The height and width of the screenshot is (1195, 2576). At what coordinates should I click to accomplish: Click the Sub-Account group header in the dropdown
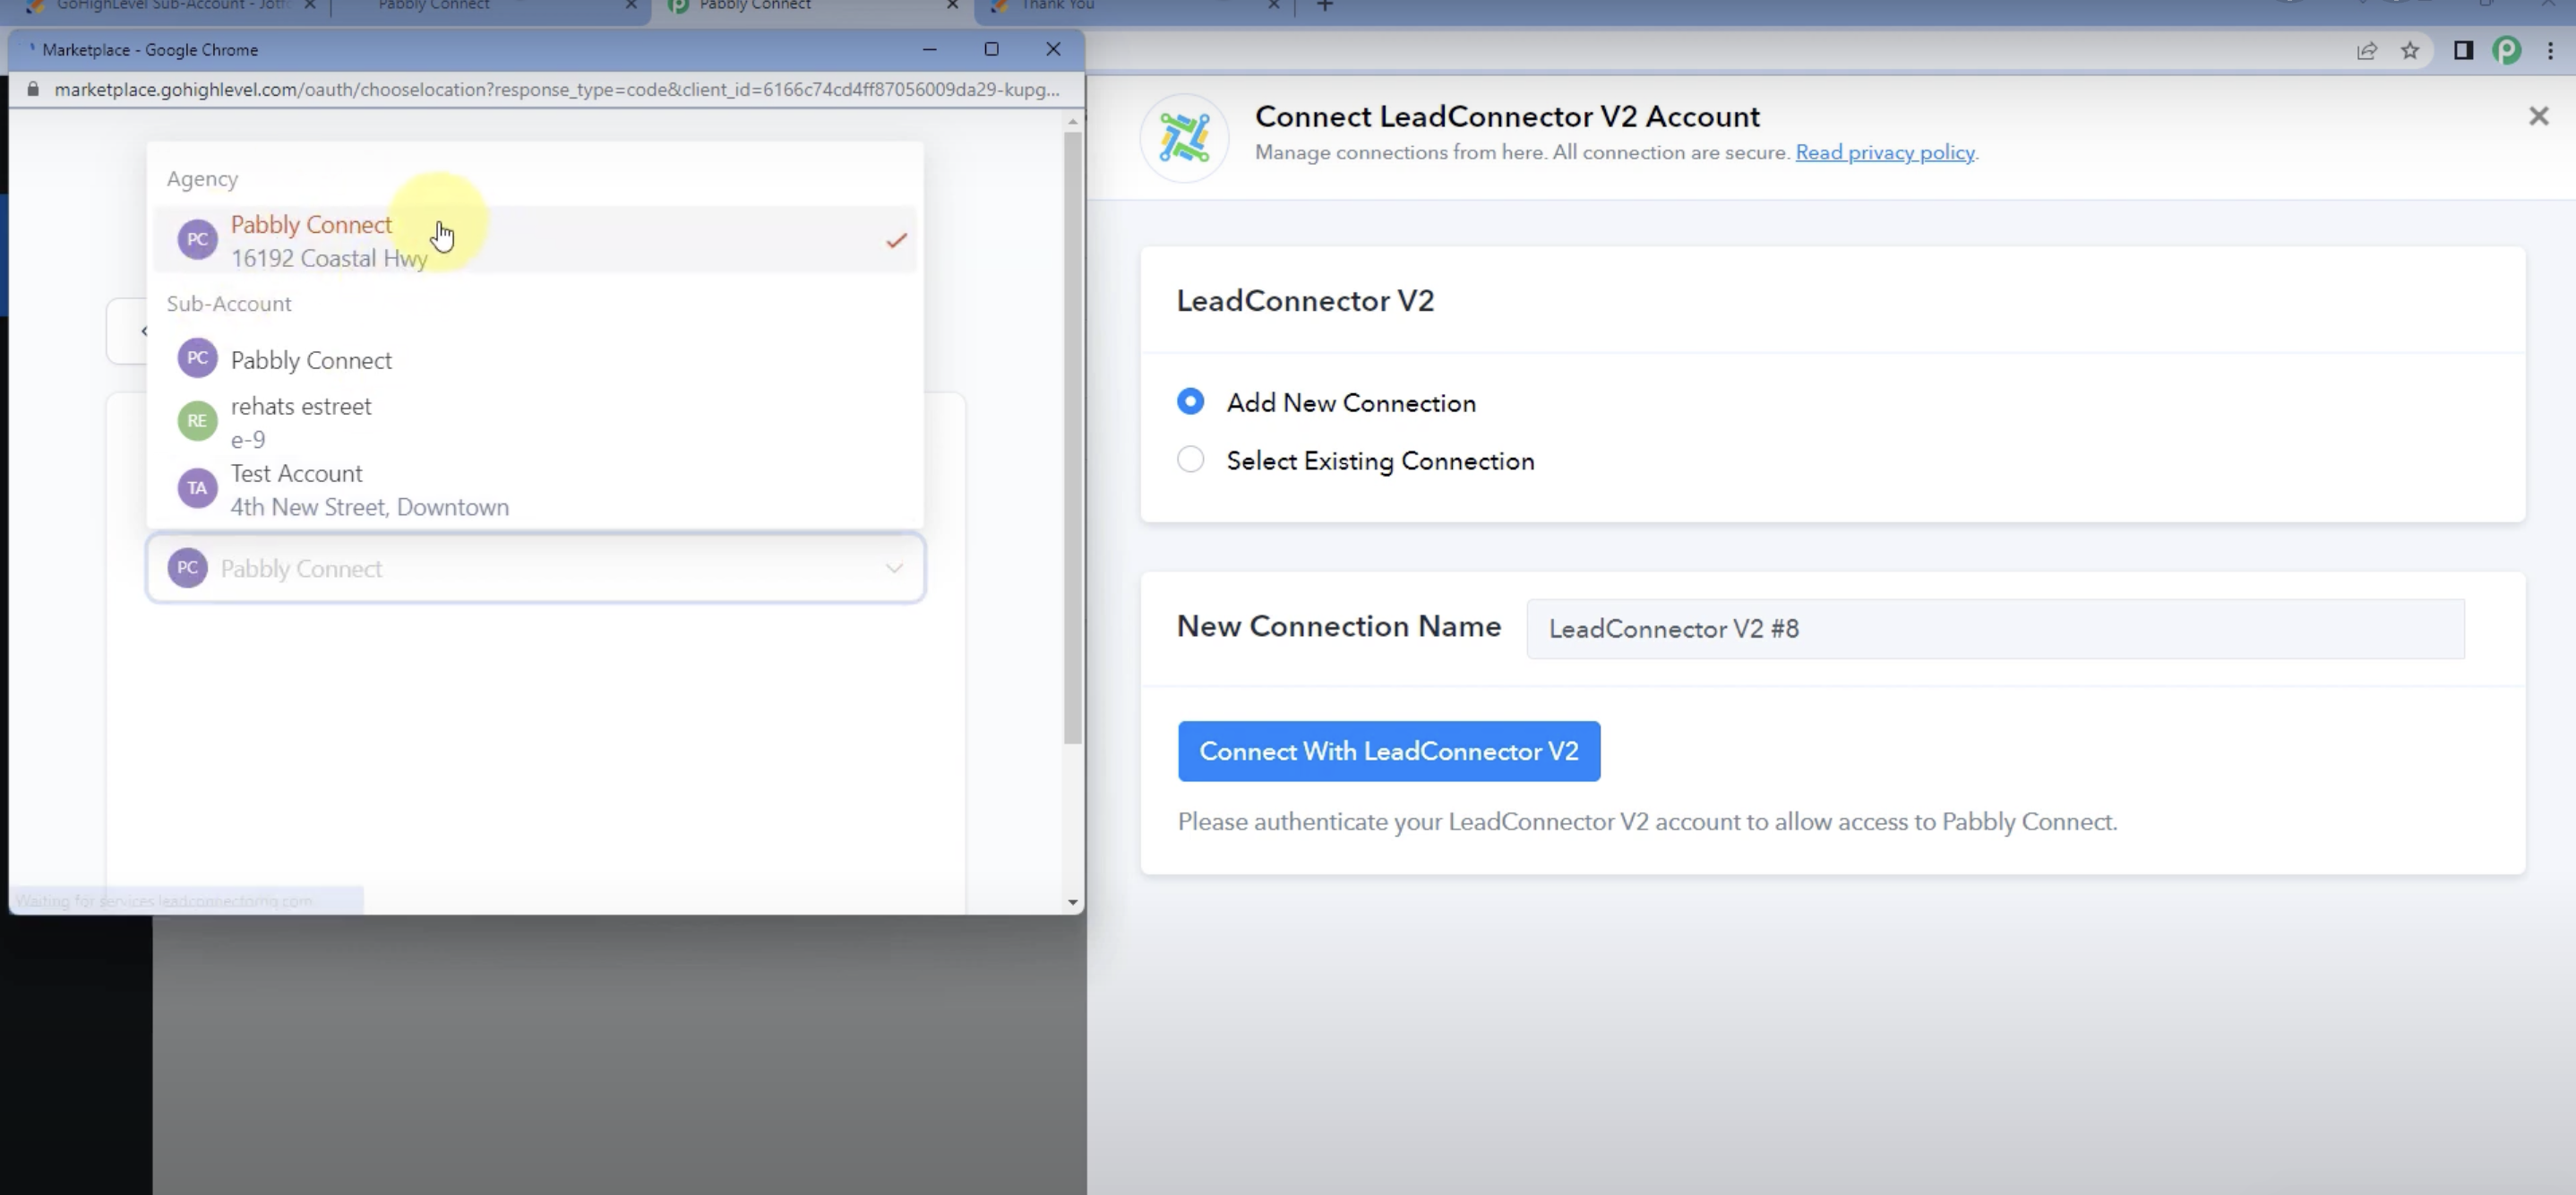coord(229,304)
